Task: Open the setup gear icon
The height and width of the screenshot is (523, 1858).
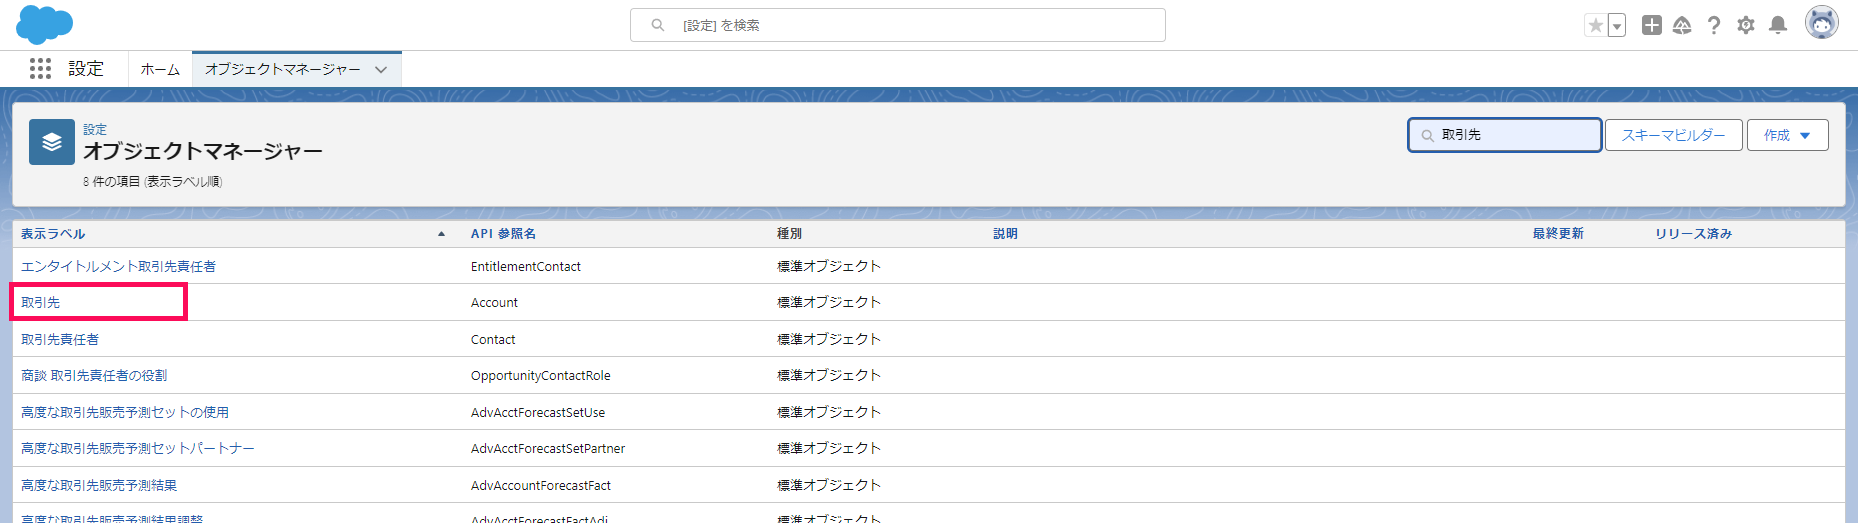Action: (1746, 25)
